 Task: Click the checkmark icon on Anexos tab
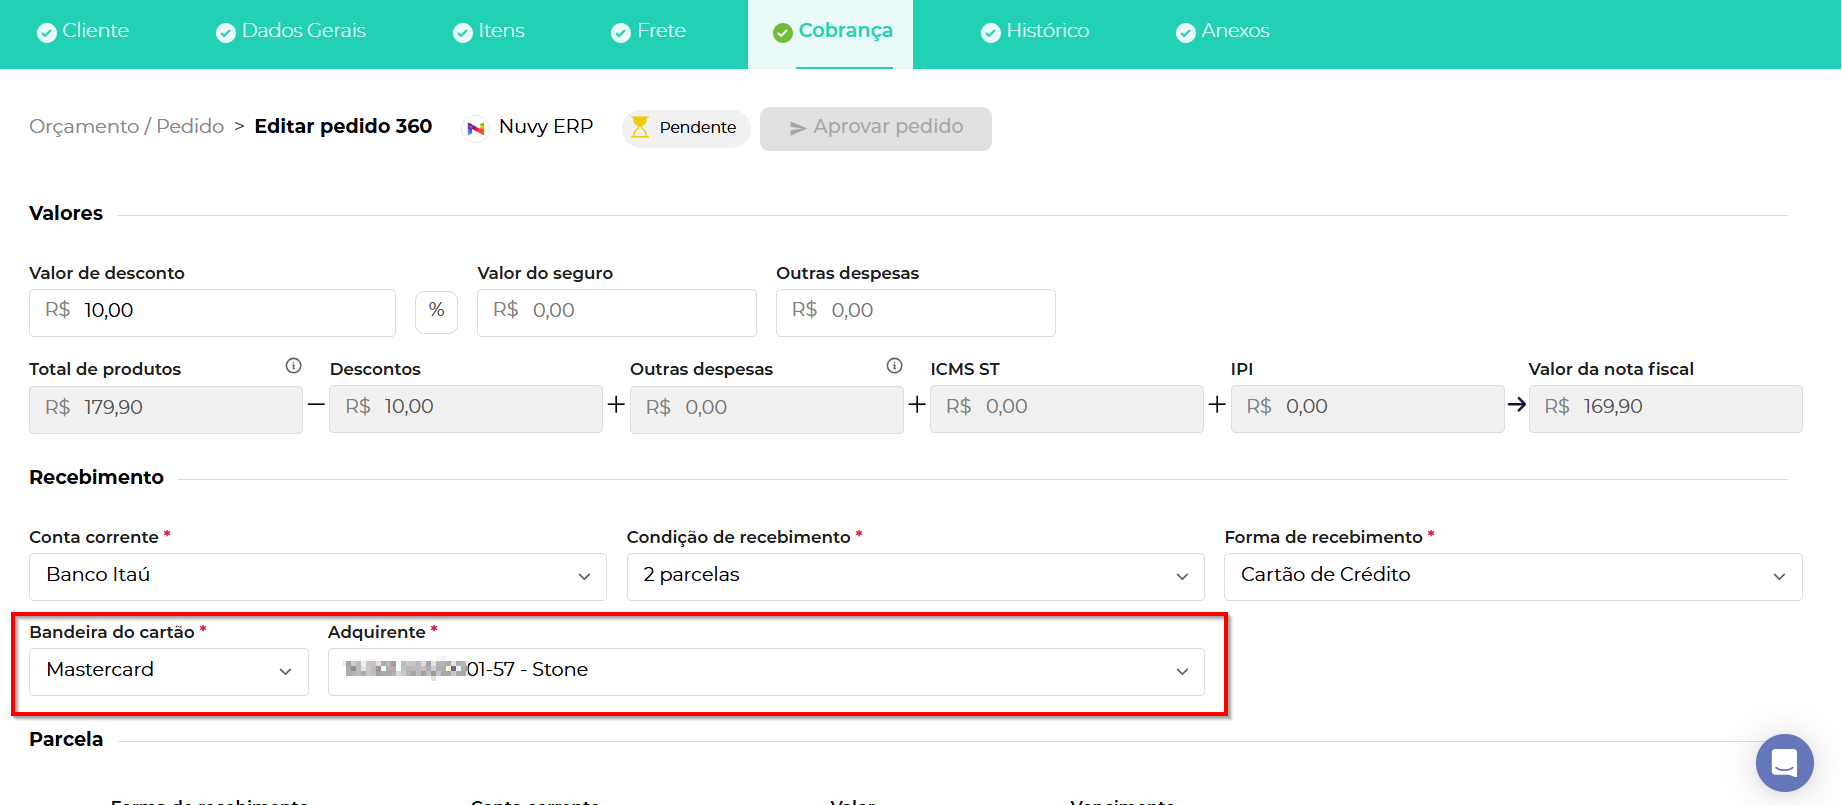(x=1185, y=33)
